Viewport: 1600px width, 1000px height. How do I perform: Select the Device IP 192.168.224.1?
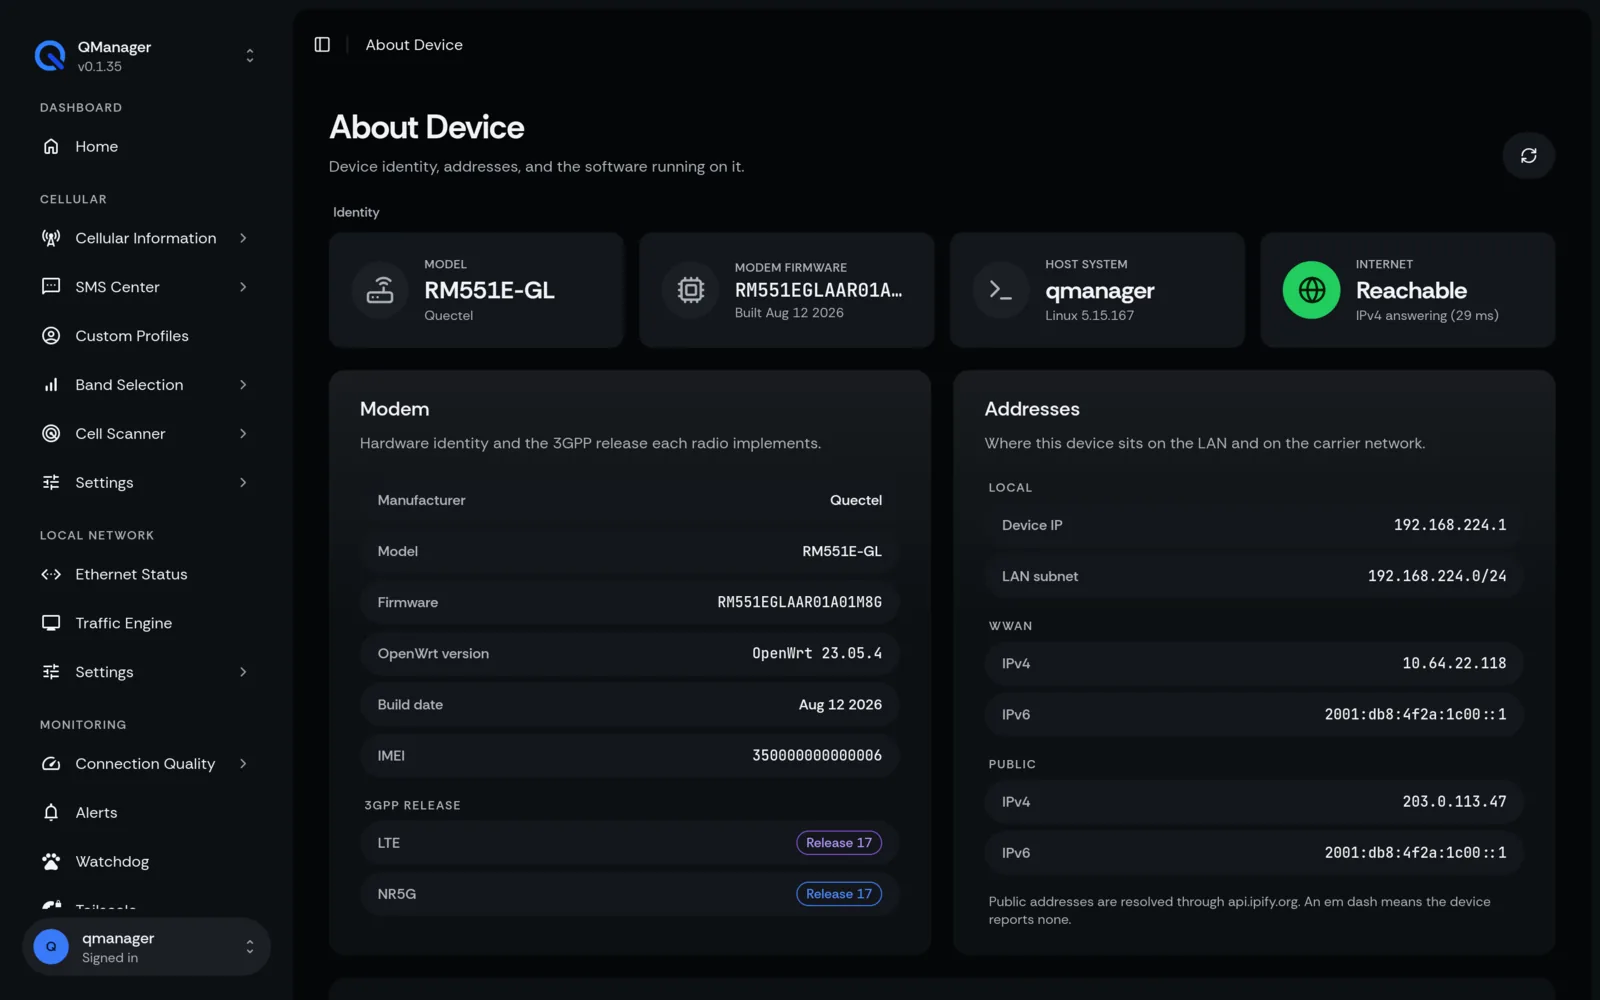click(1450, 525)
